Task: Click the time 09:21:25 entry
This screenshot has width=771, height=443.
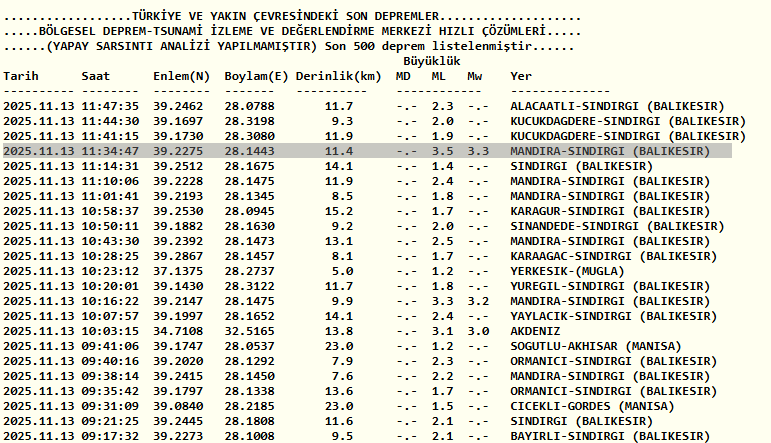Action: (110, 421)
